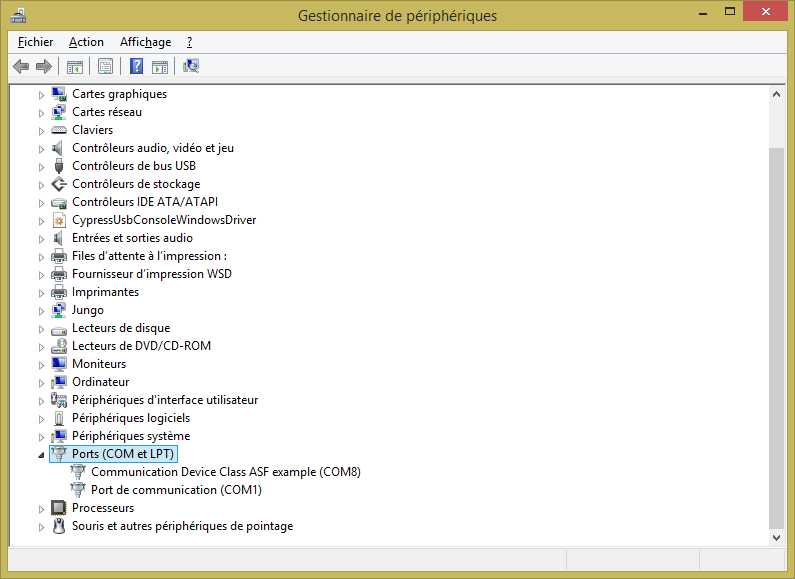Expand the Processeurs category
Viewport: 795px width, 579px height.
pyautogui.click(x=42, y=508)
